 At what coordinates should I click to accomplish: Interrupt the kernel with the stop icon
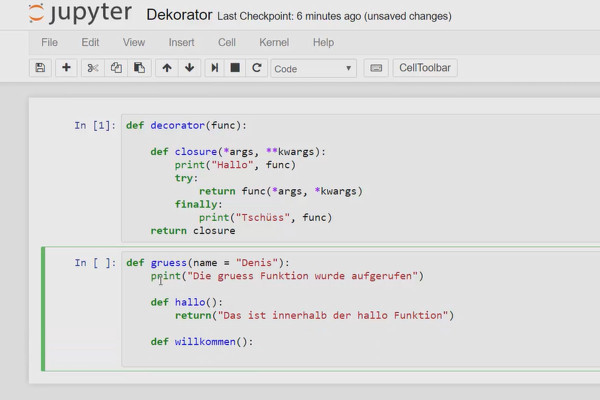click(x=235, y=68)
